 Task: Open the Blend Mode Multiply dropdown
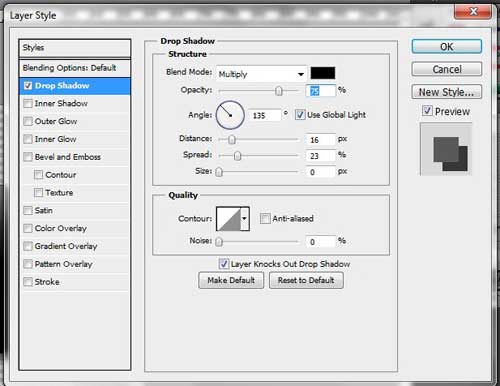[x=261, y=74]
